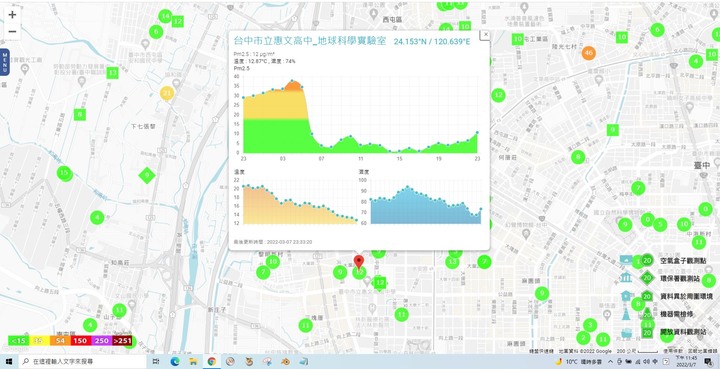Zoom out the map with minus button
Screen dimensions: 720x369
pos(12,32)
